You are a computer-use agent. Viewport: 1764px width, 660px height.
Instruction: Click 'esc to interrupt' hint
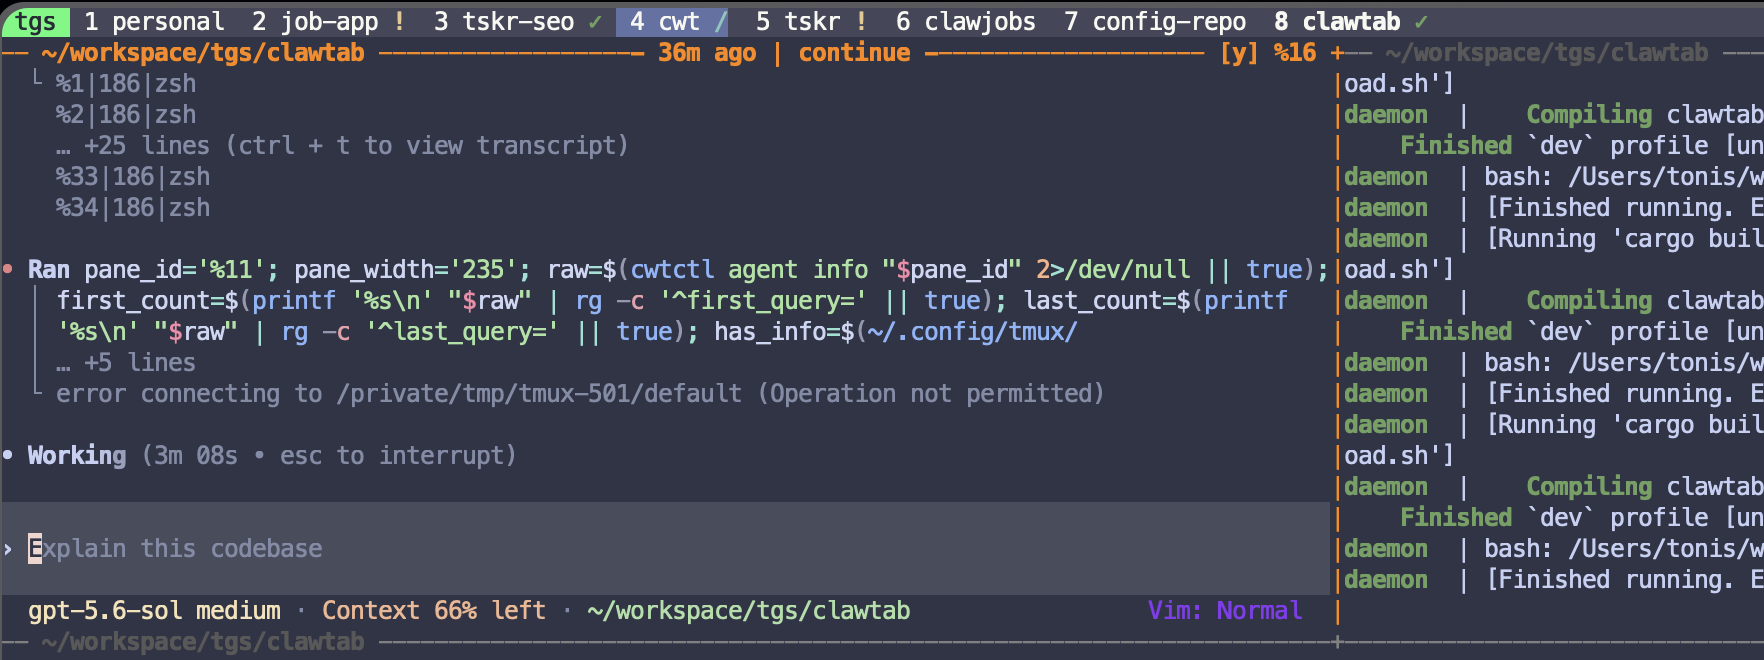click(x=391, y=455)
